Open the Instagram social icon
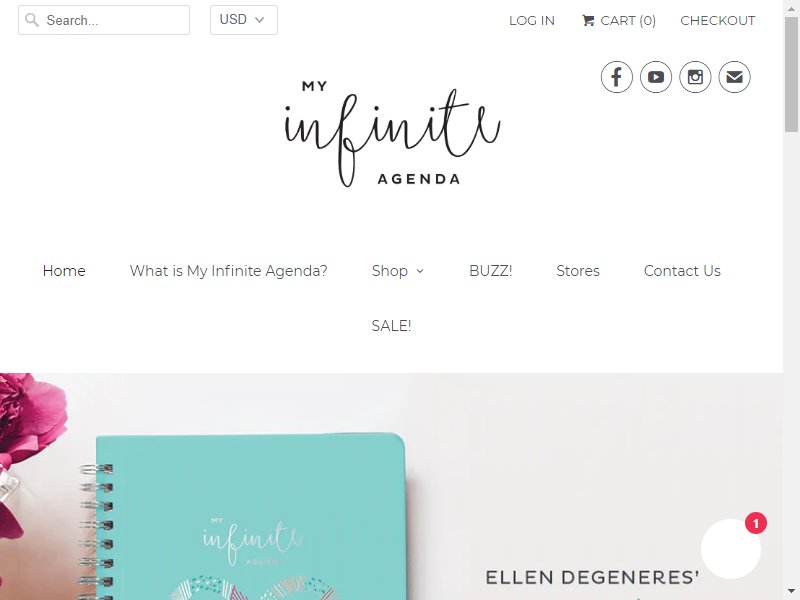 (695, 77)
